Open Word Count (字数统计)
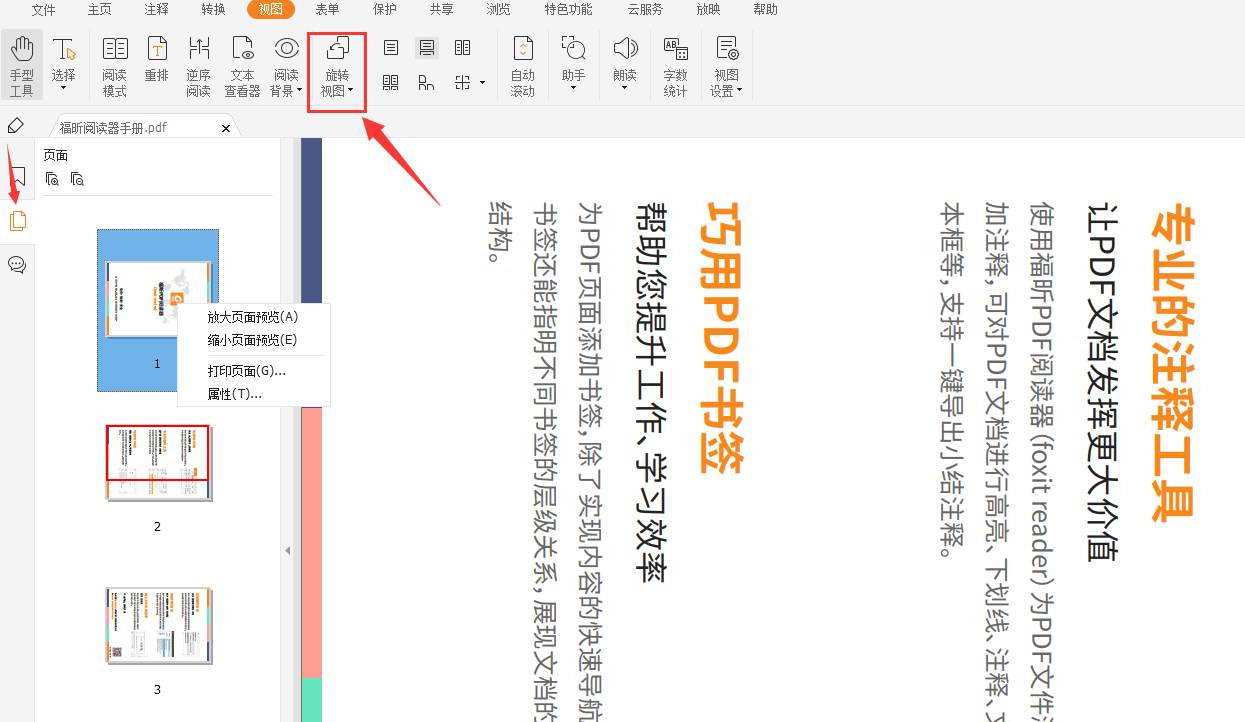The width and height of the screenshot is (1245, 722). (x=675, y=65)
